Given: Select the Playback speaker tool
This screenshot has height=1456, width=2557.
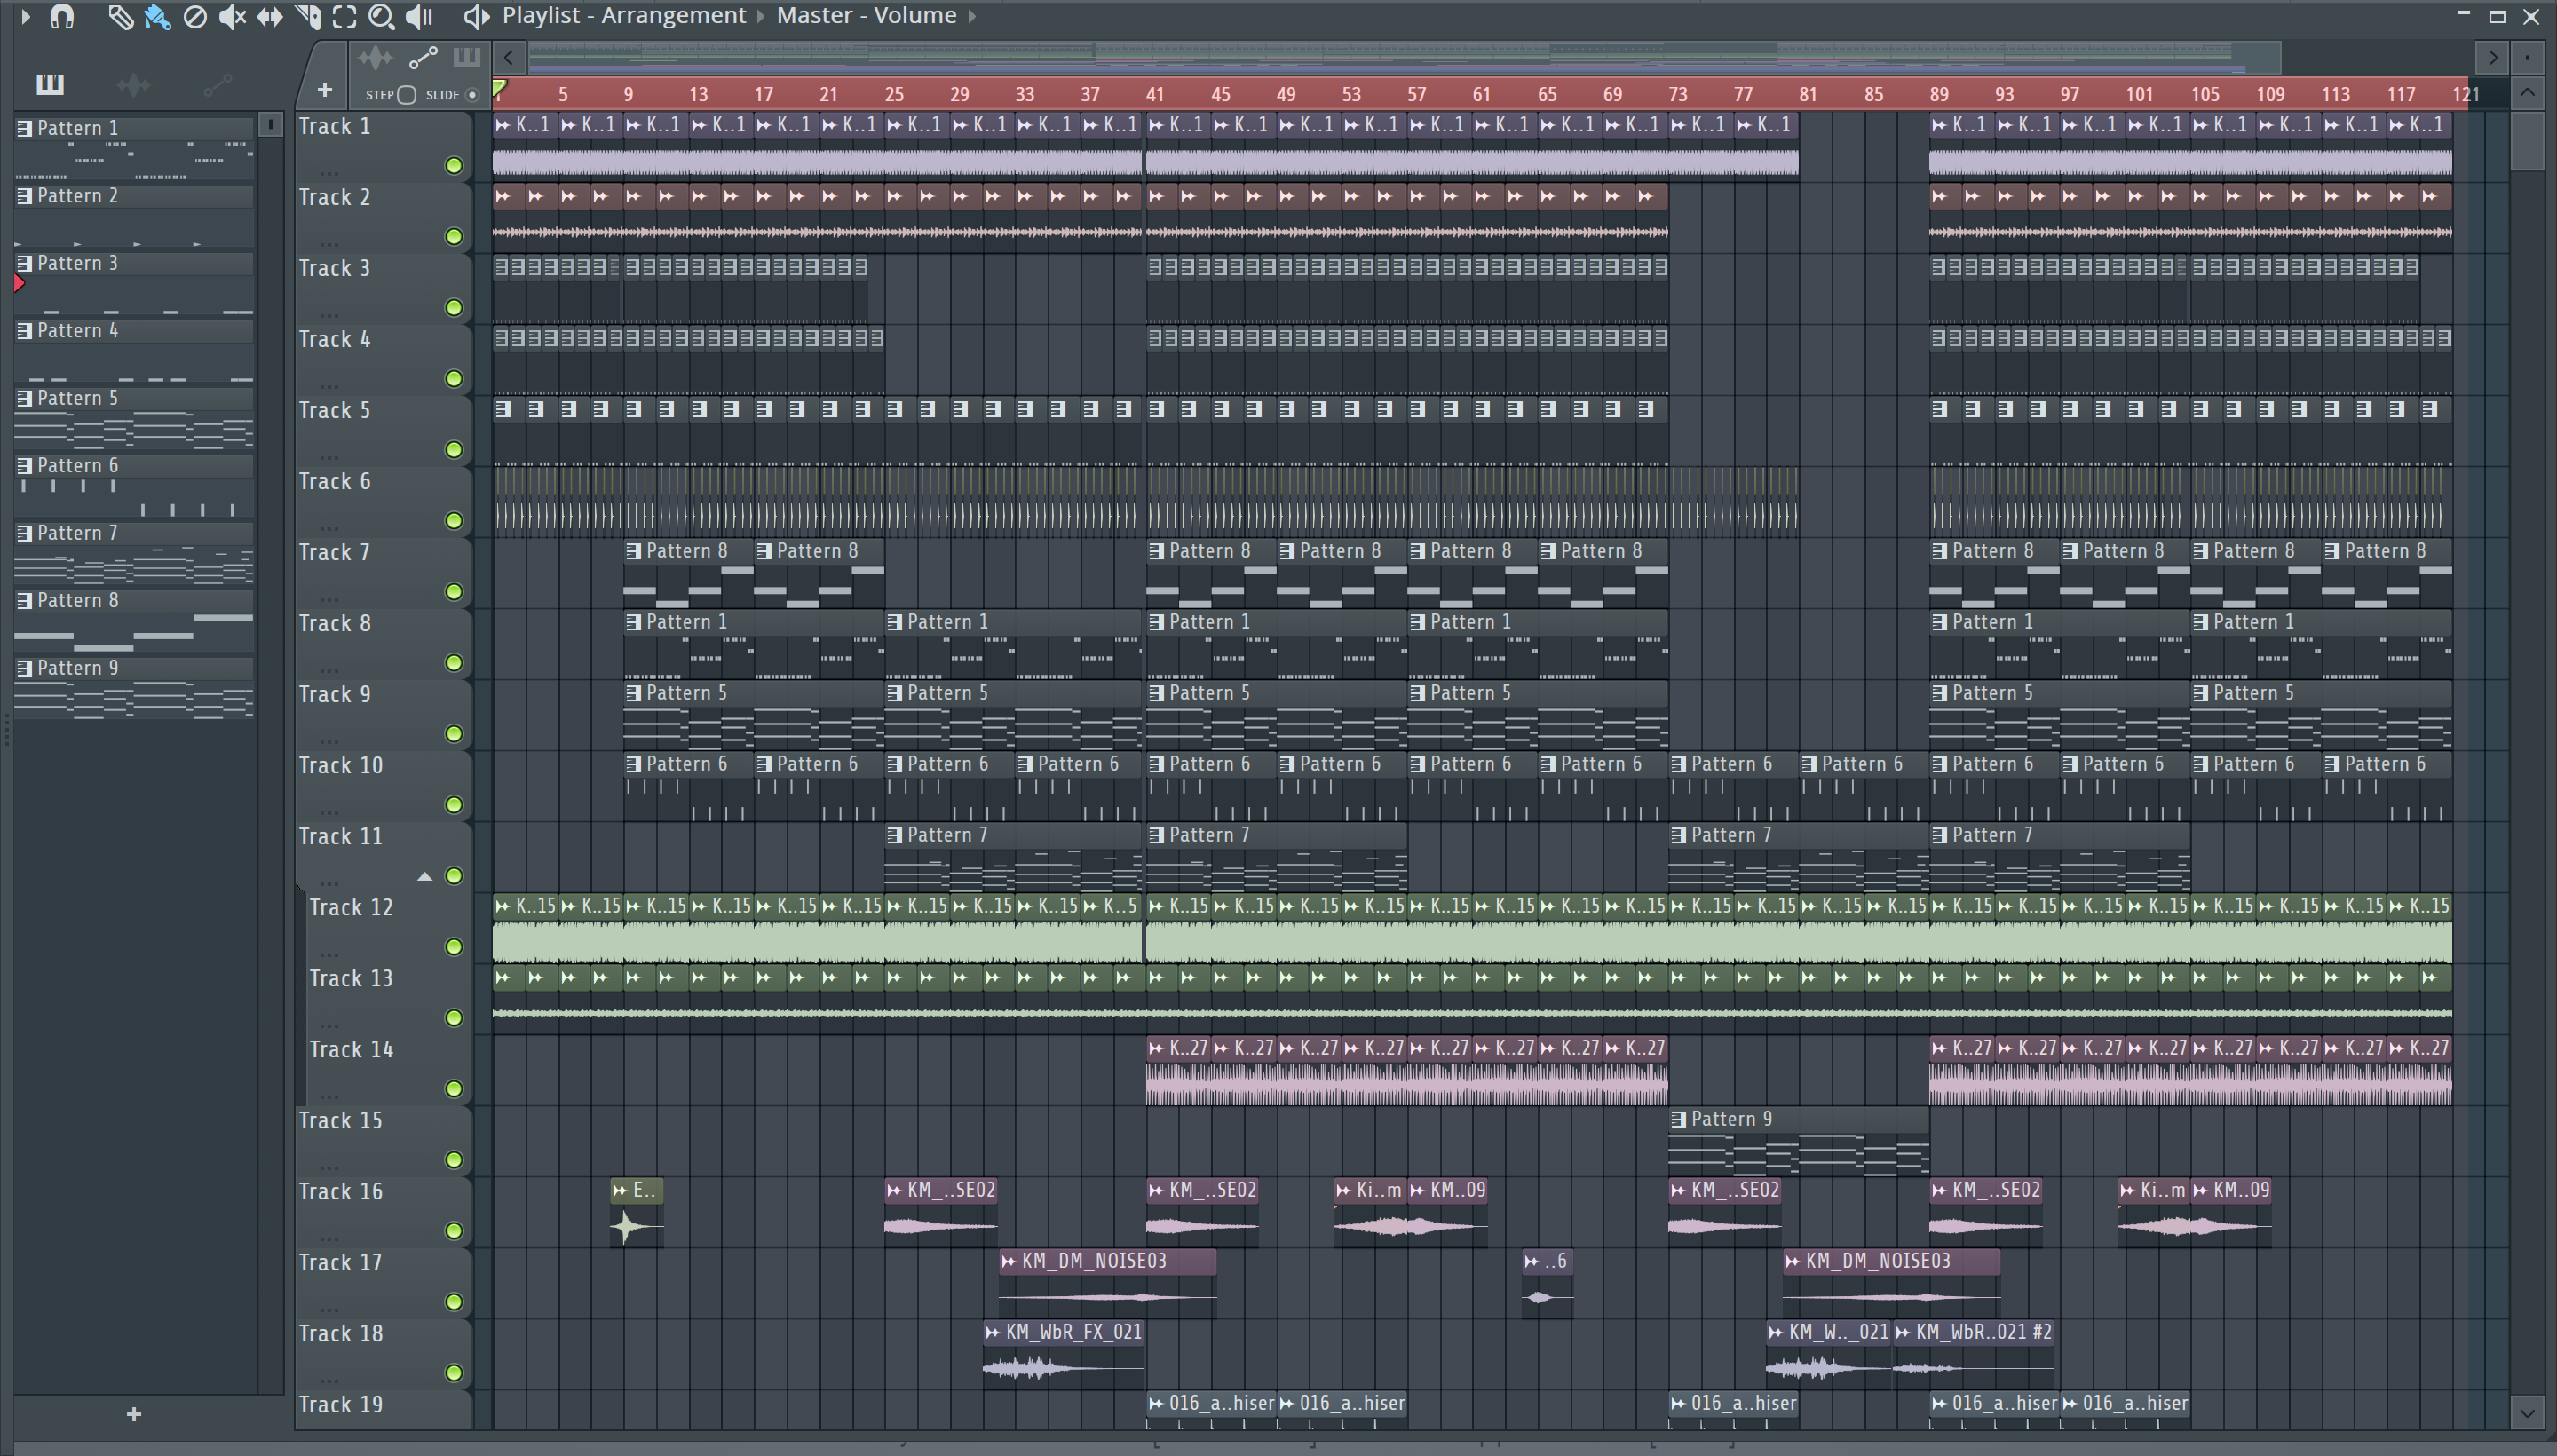Looking at the screenshot, I should (419, 16).
